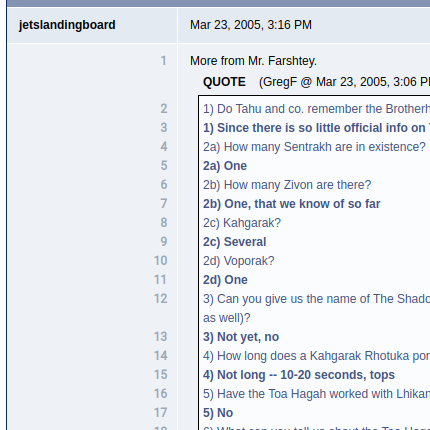The height and width of the screenshot is (430, 430).
Task: Select the answer 'One, that we know of so far'
Action: click(302, 204)
